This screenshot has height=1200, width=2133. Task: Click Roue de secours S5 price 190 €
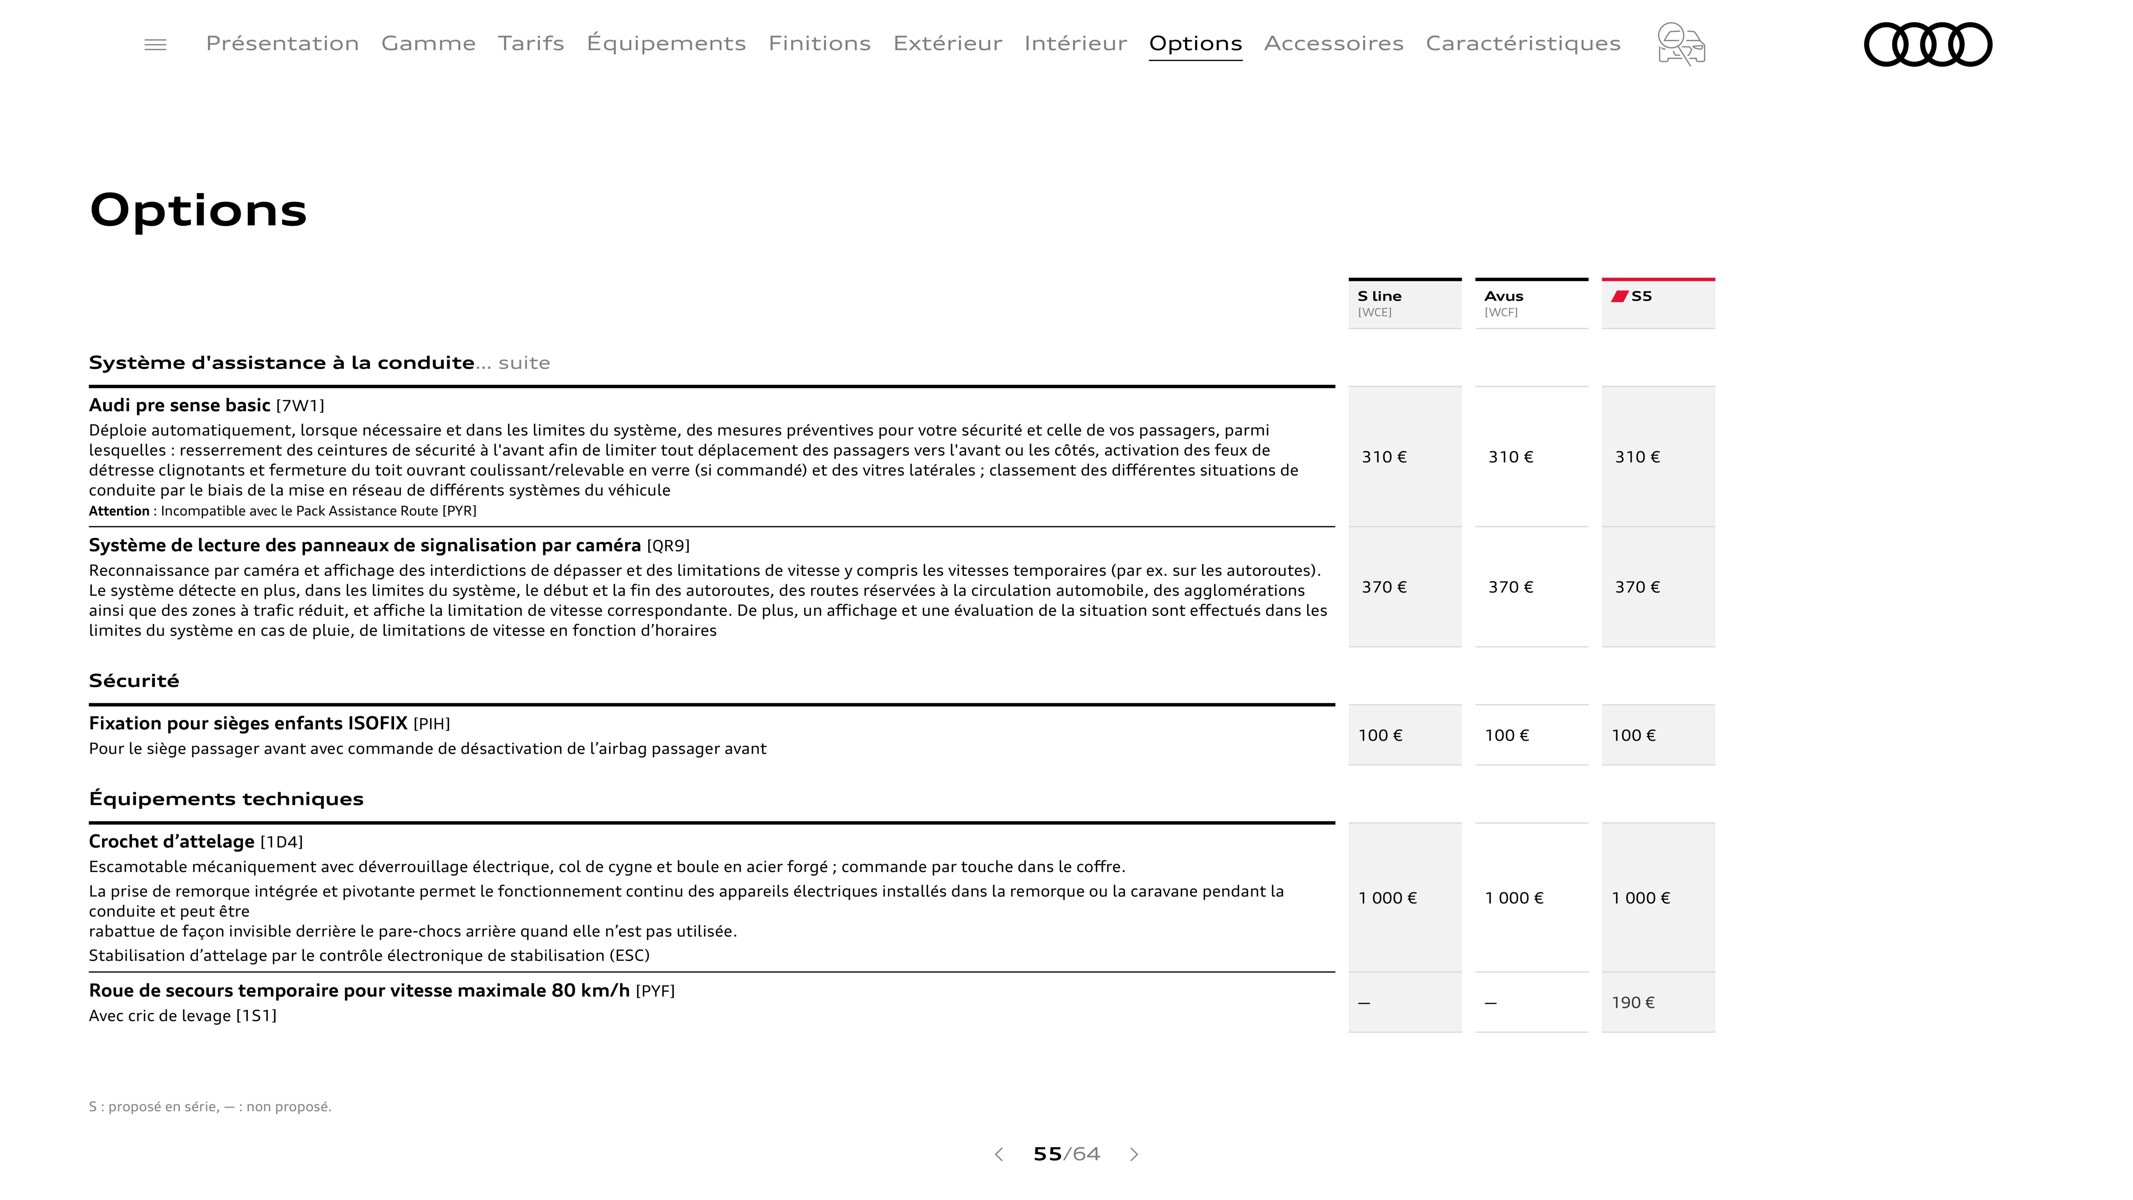(x=1633, y=1002)
